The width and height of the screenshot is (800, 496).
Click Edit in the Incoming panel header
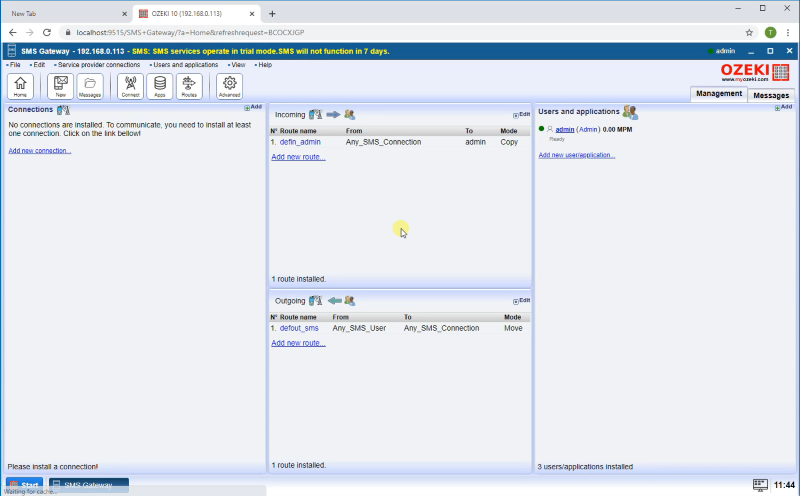pyautogui.click(x=521, y=115)
